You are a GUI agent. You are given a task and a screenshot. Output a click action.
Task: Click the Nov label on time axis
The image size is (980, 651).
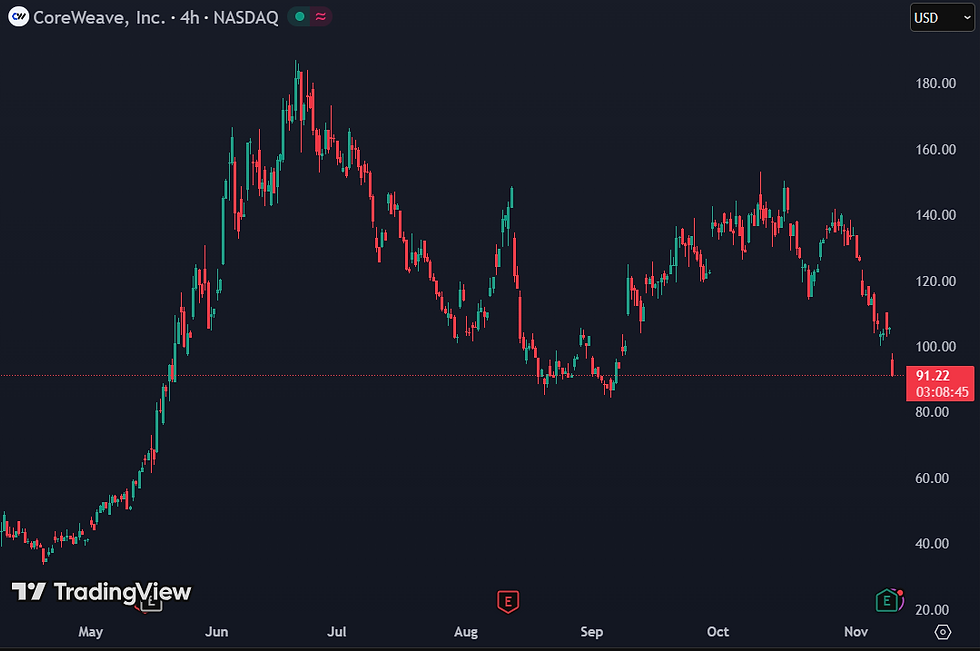click(x=856, y=632)
